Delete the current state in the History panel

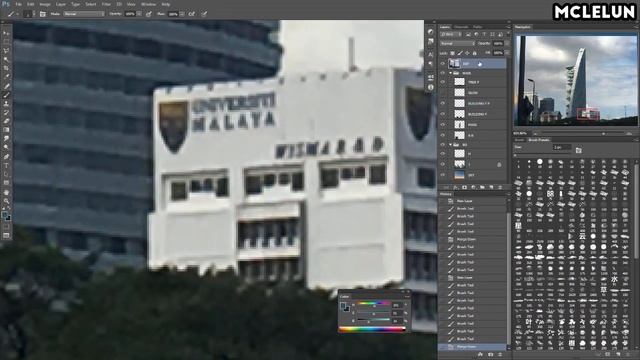500,354
